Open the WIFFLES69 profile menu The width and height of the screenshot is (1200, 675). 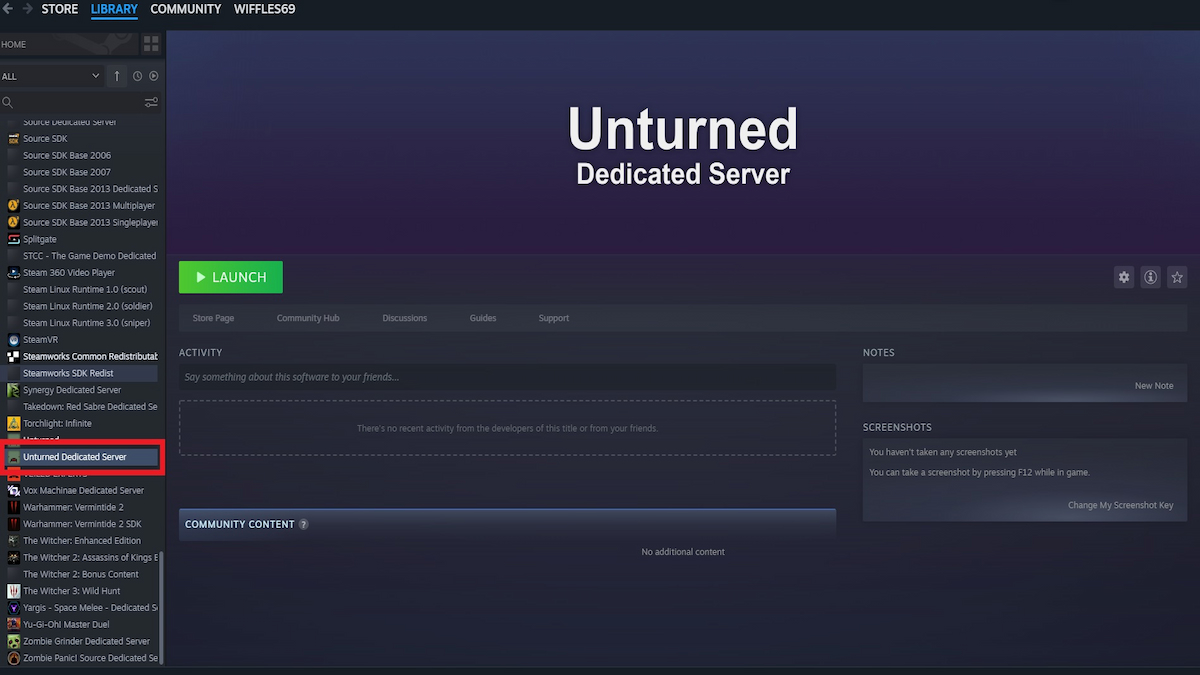(x=264, y=9)
